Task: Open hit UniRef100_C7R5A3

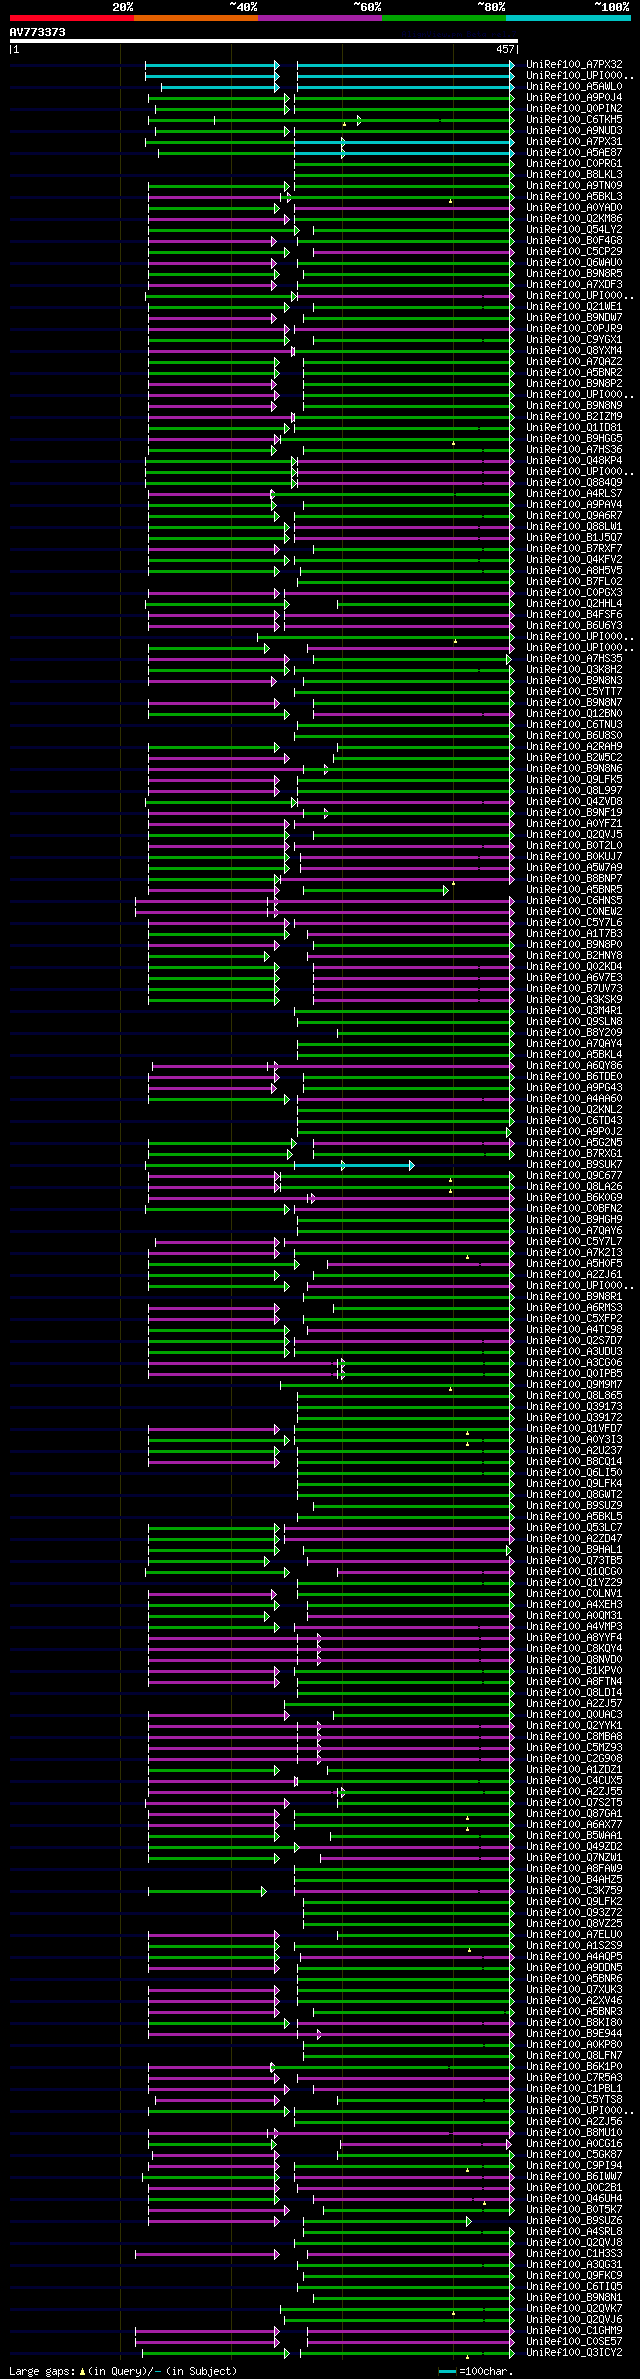Action: pyautogui.click(x=574, y=2077)
